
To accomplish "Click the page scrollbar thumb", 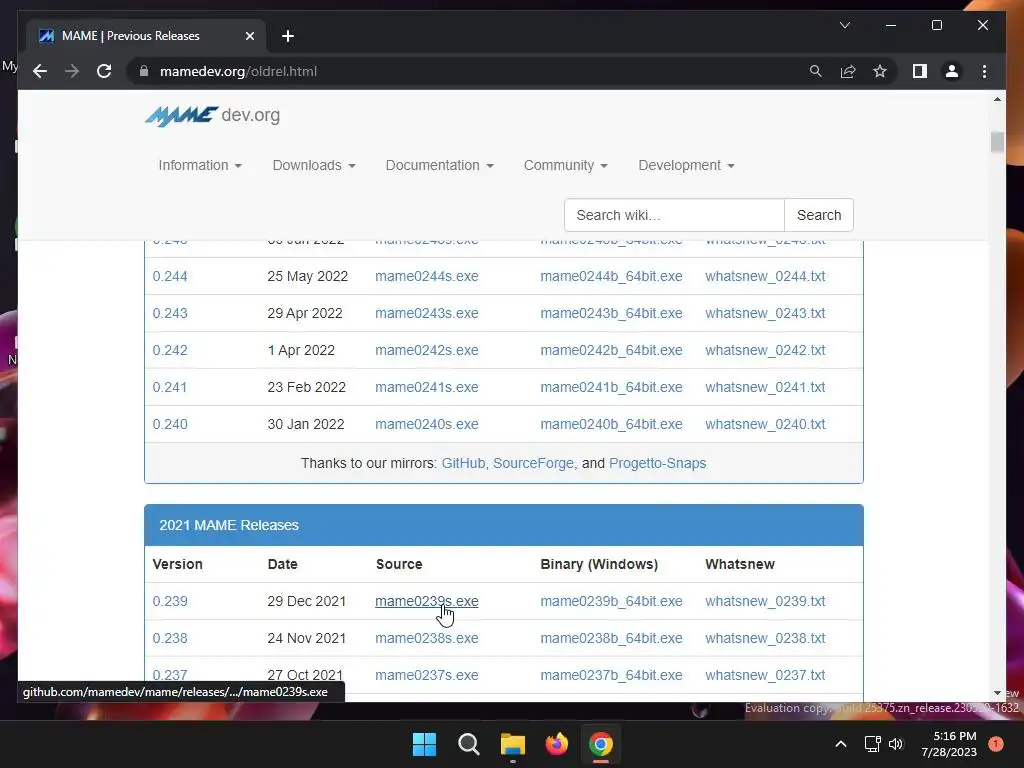I will click(x=997, y=142).
